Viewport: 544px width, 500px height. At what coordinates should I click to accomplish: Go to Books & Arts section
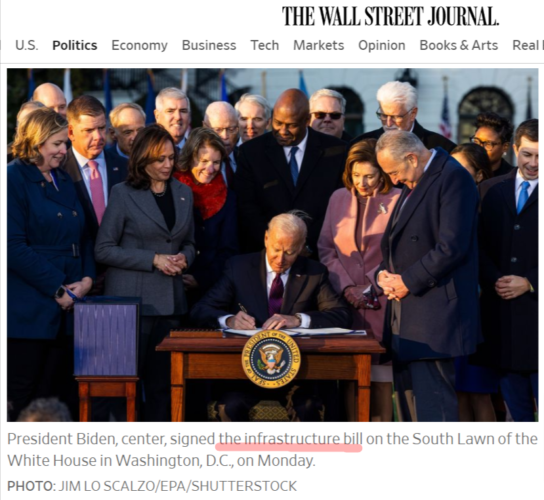(459, 45)
